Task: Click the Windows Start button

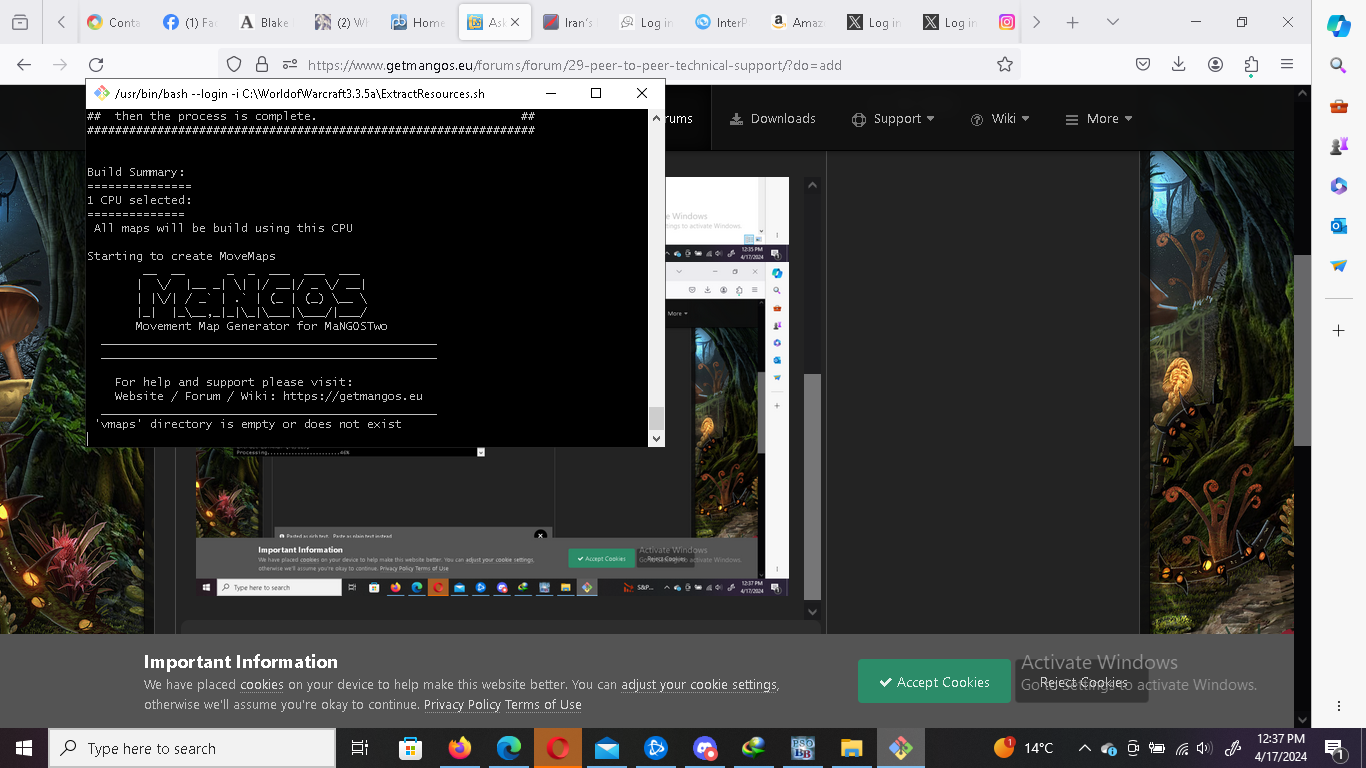Action: pyautogui.click(x=24, y=748)
